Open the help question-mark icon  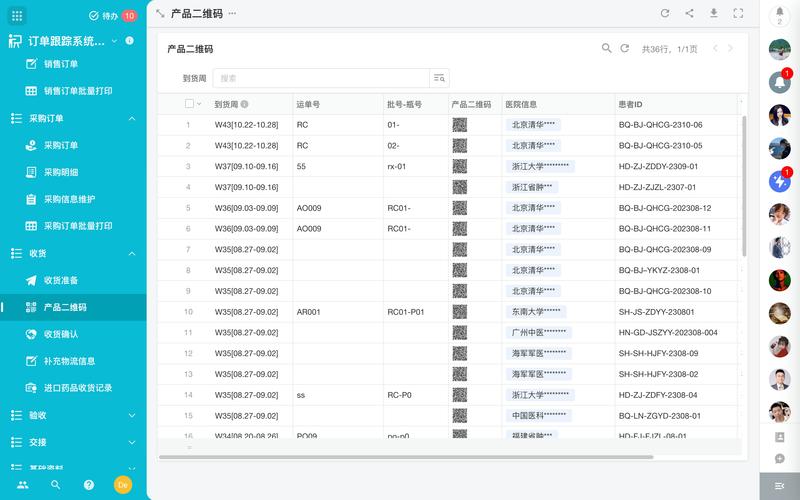click(x=89, y=485)
